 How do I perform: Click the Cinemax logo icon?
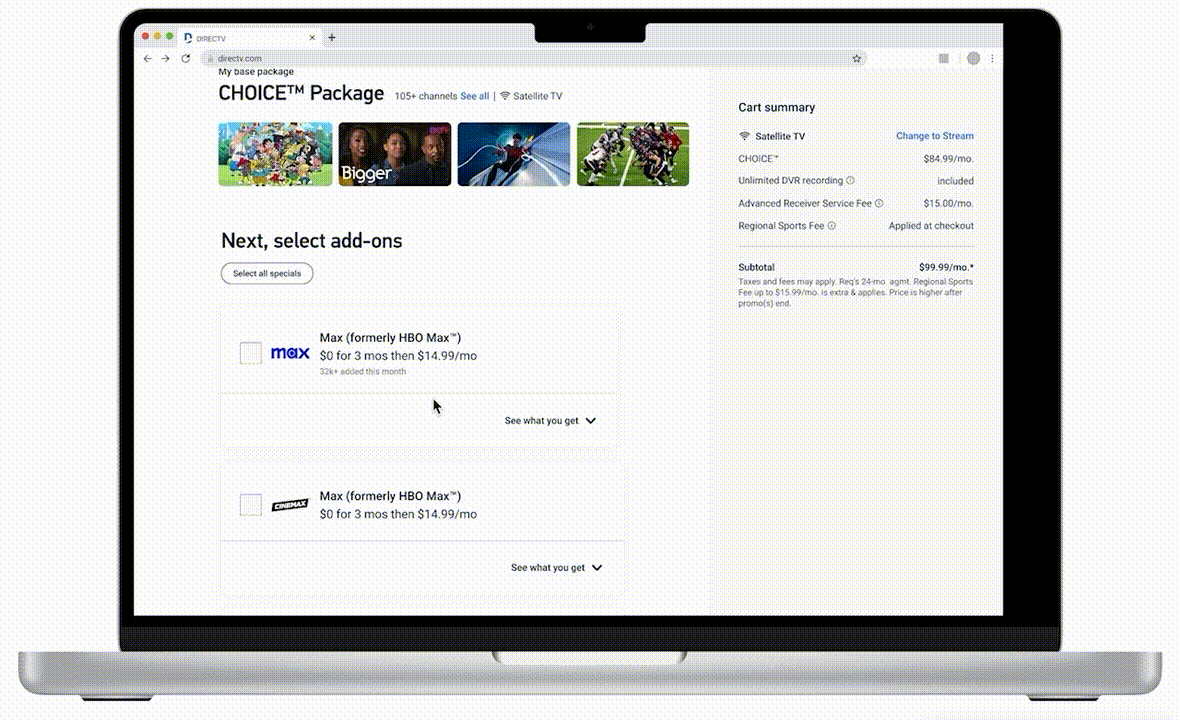(290, 505)
